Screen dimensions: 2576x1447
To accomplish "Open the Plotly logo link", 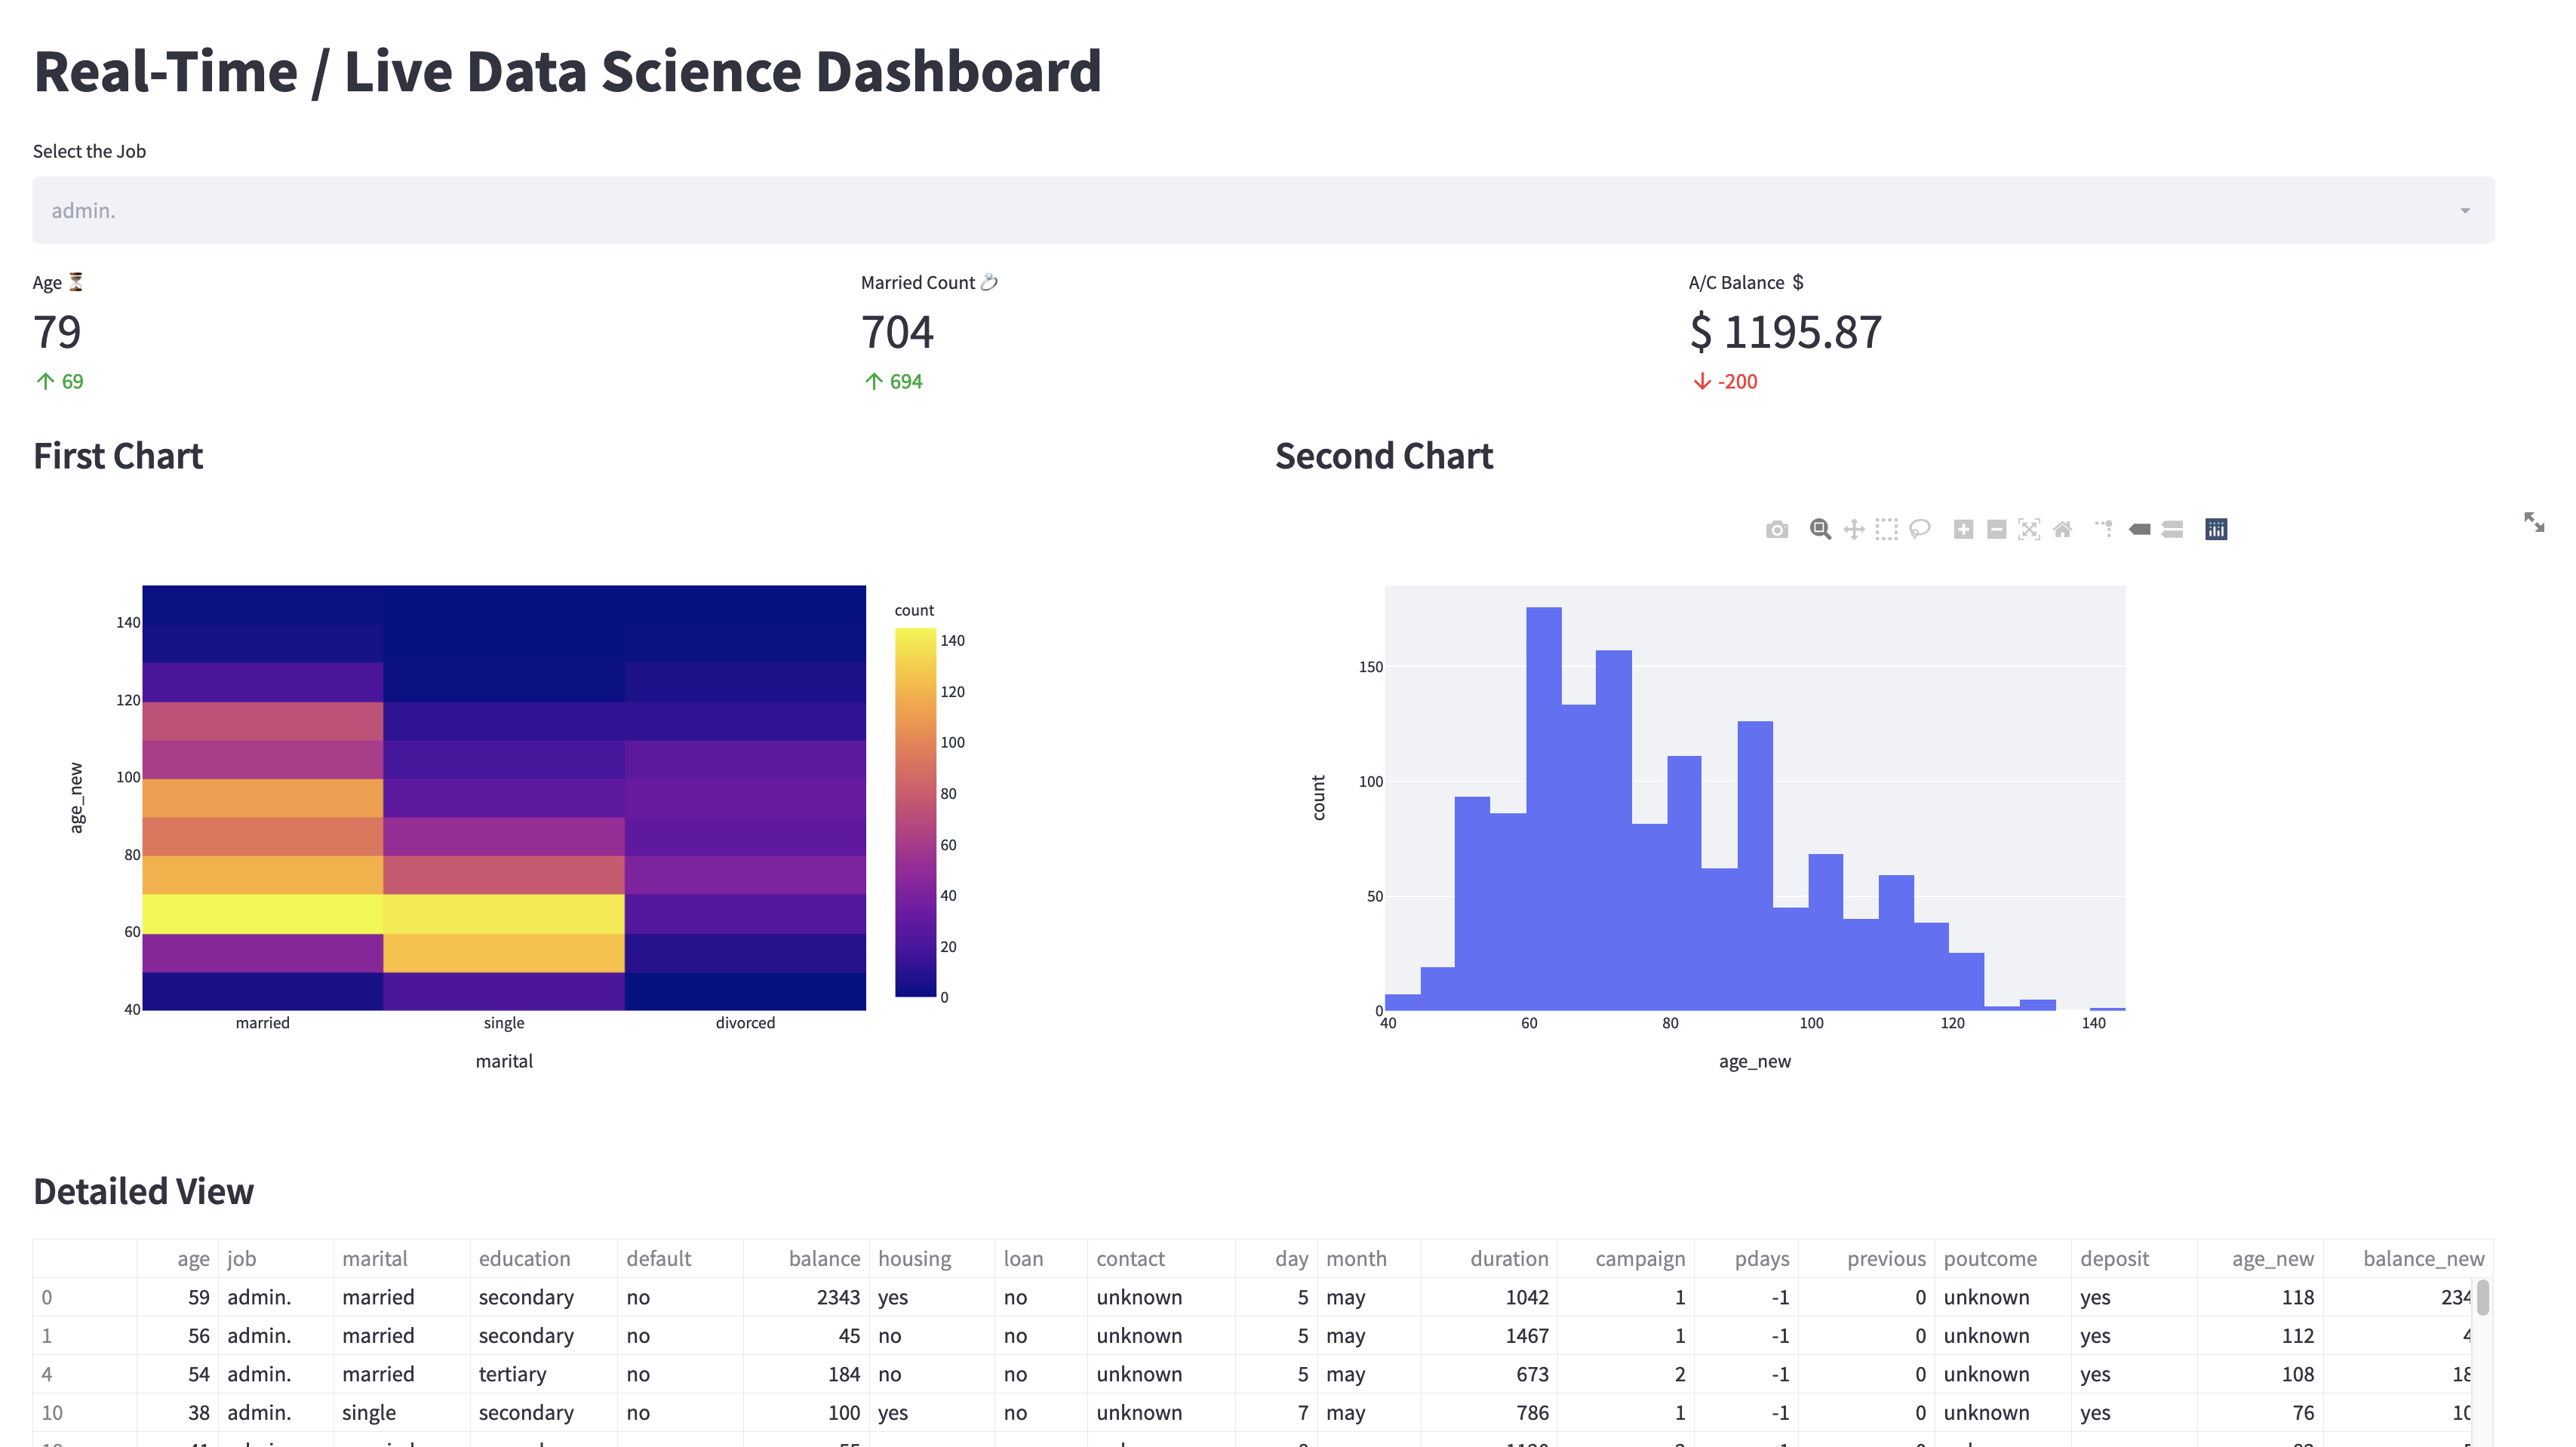I will click(2216, 529).
